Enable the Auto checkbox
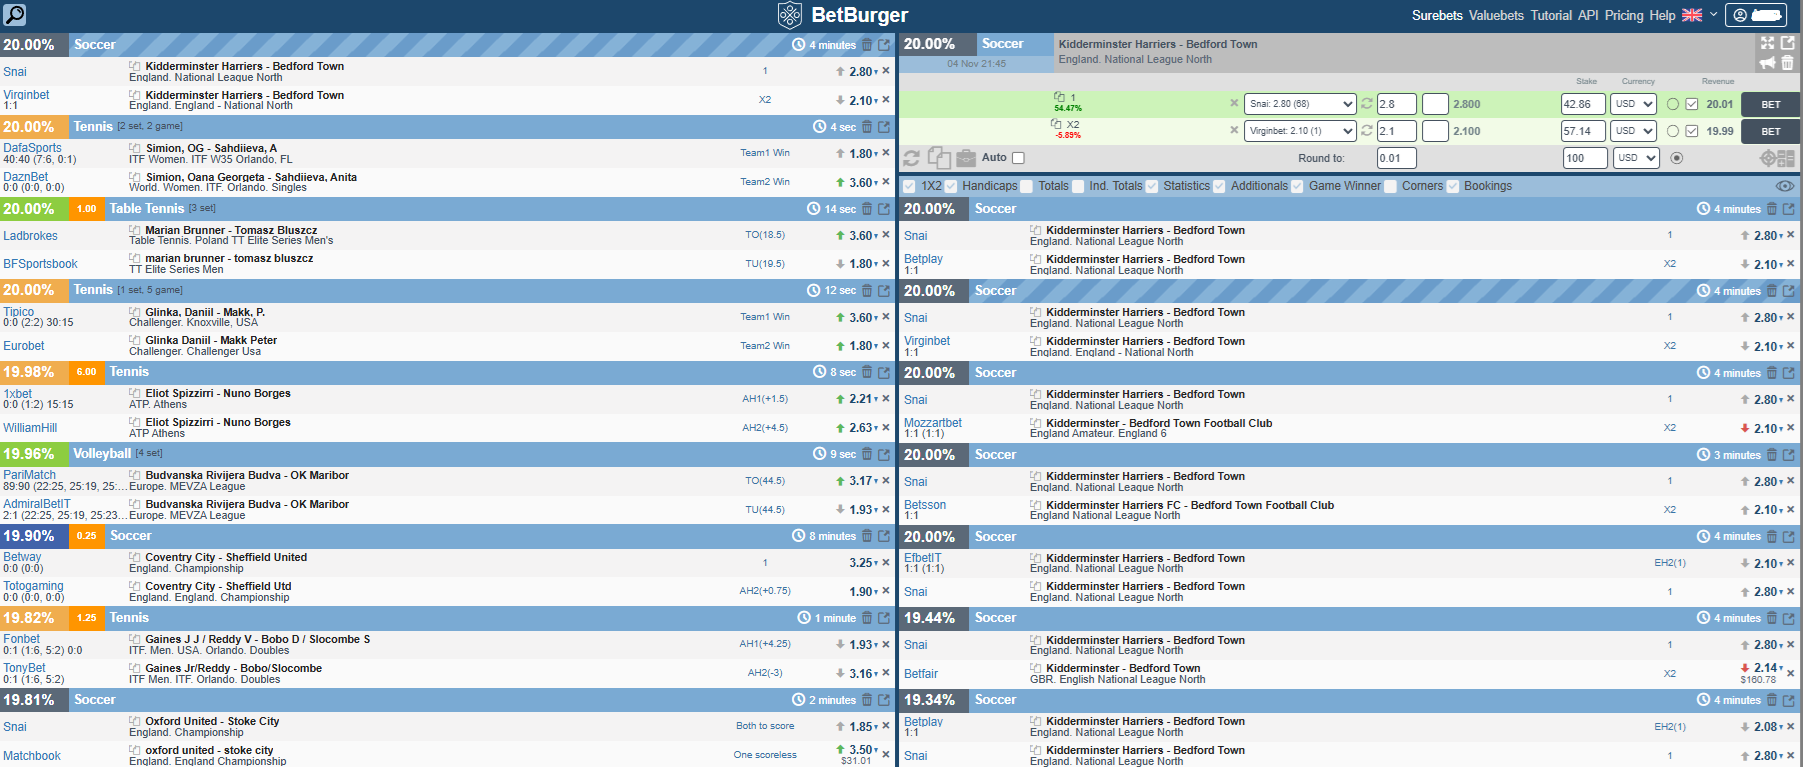This screenshot has width=1803, height=767. coord(1018,158)
